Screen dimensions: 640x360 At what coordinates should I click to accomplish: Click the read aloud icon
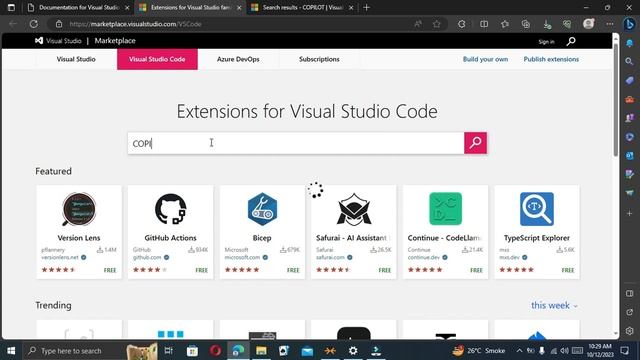418,24
